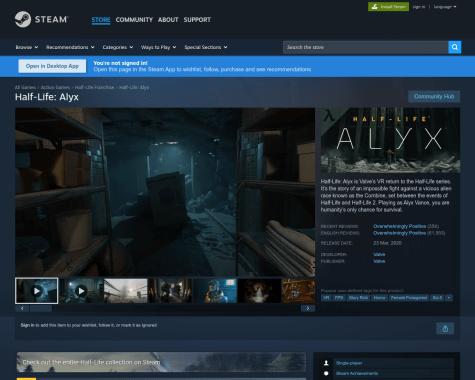475x380 pixels.
Task: Select the FPS tag
Action: click(x=339, y=298)
